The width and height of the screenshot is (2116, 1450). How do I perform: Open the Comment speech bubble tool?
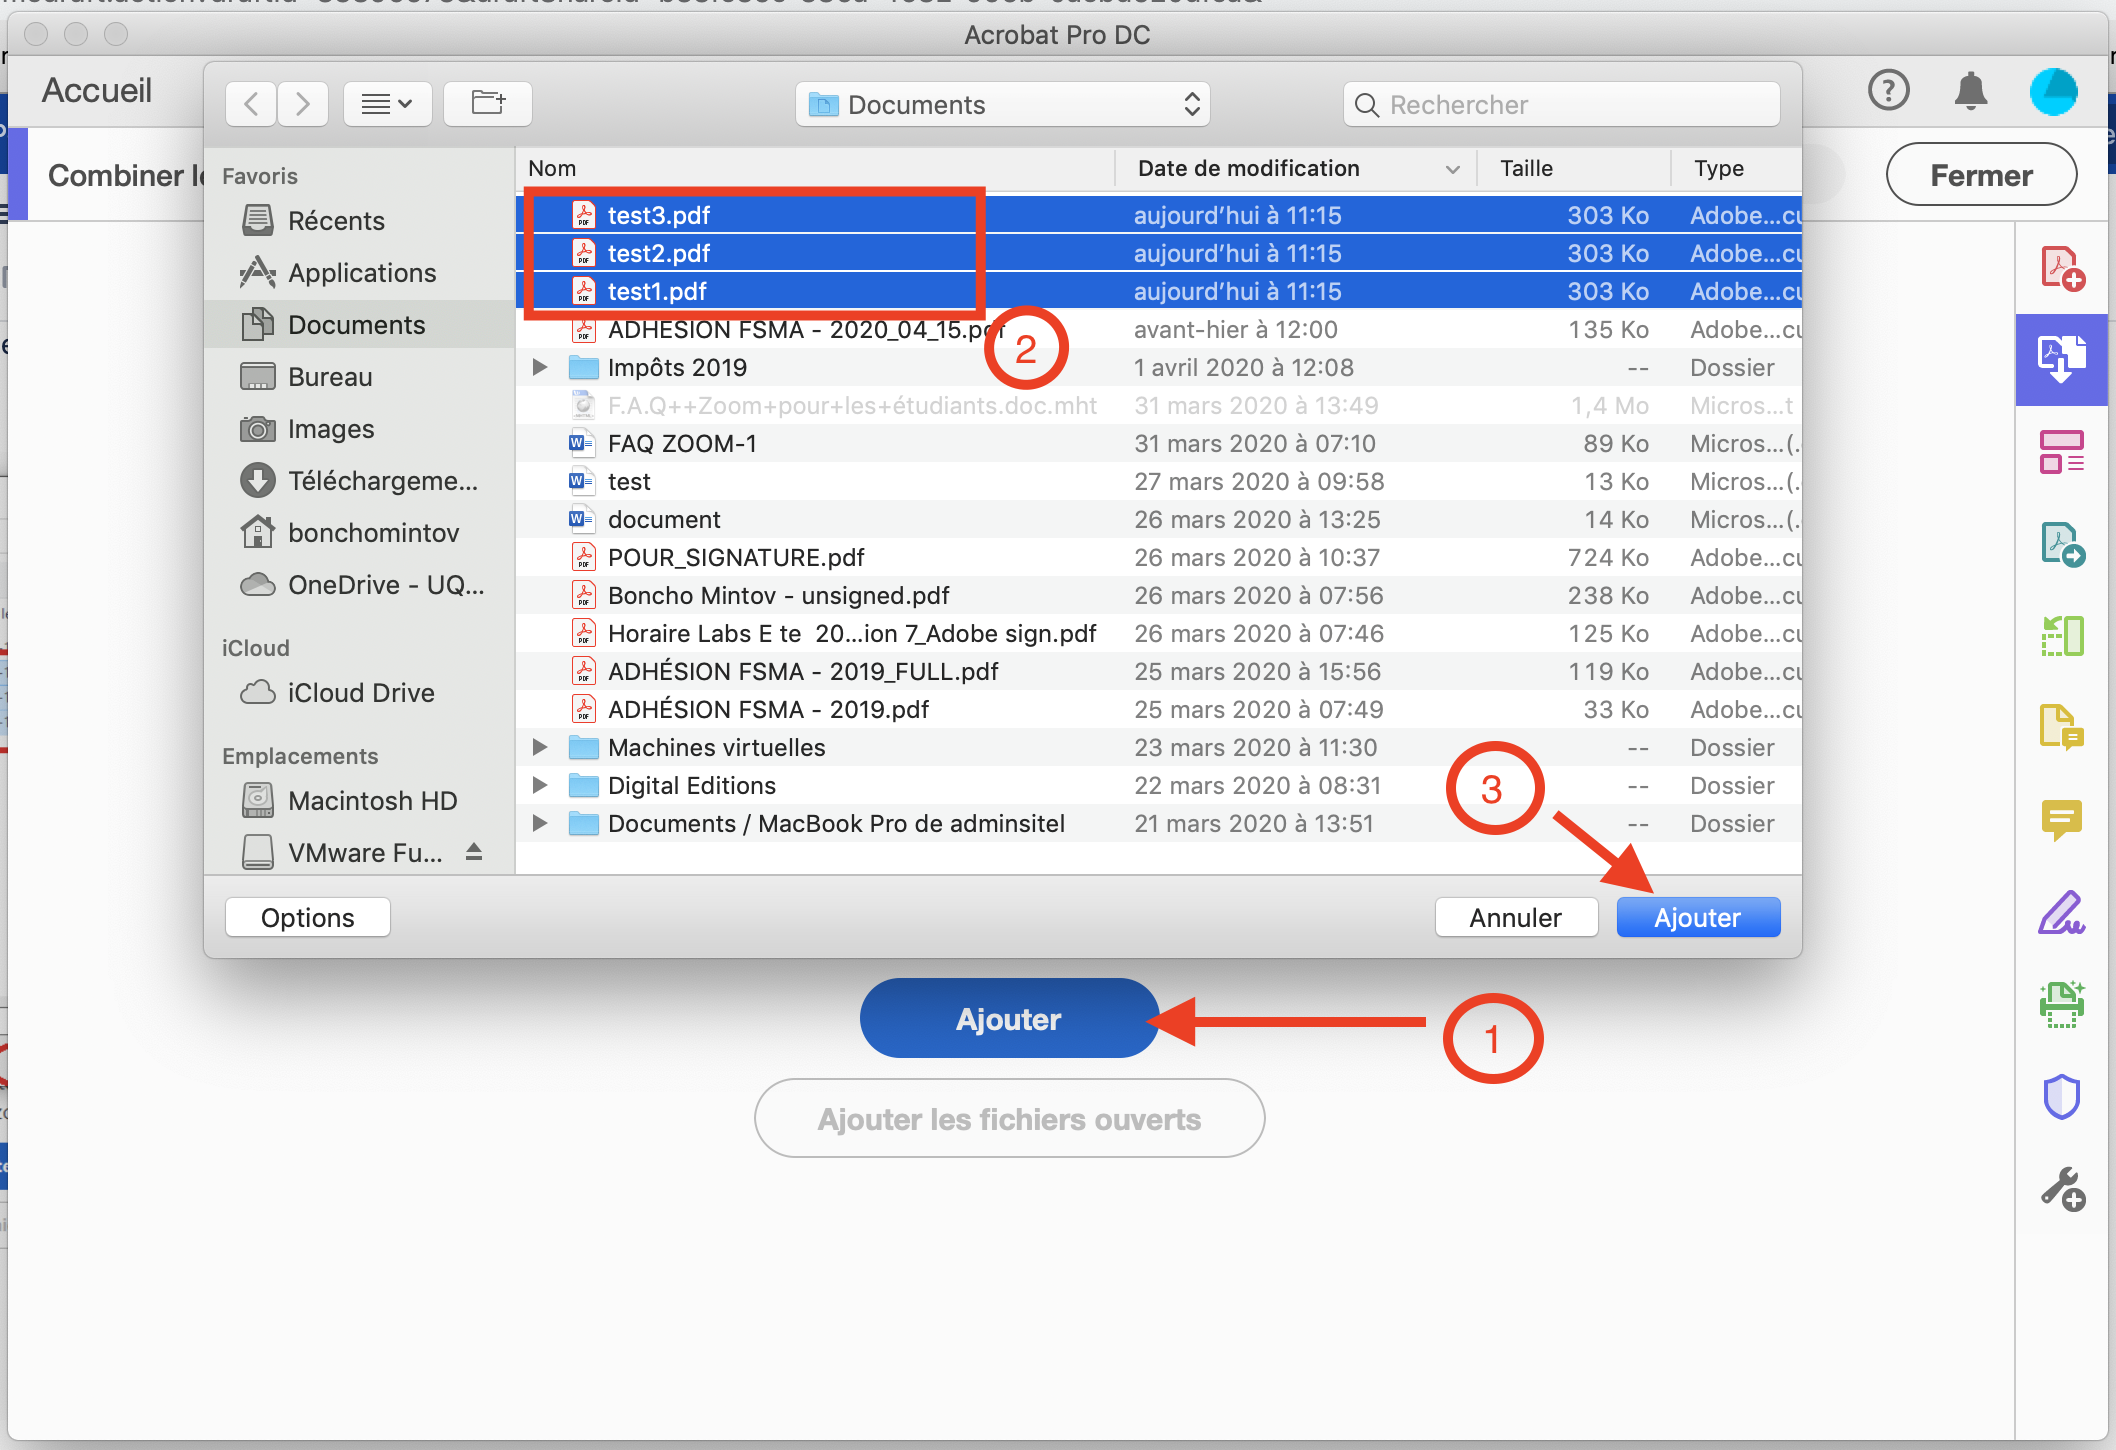[2062, 820]
